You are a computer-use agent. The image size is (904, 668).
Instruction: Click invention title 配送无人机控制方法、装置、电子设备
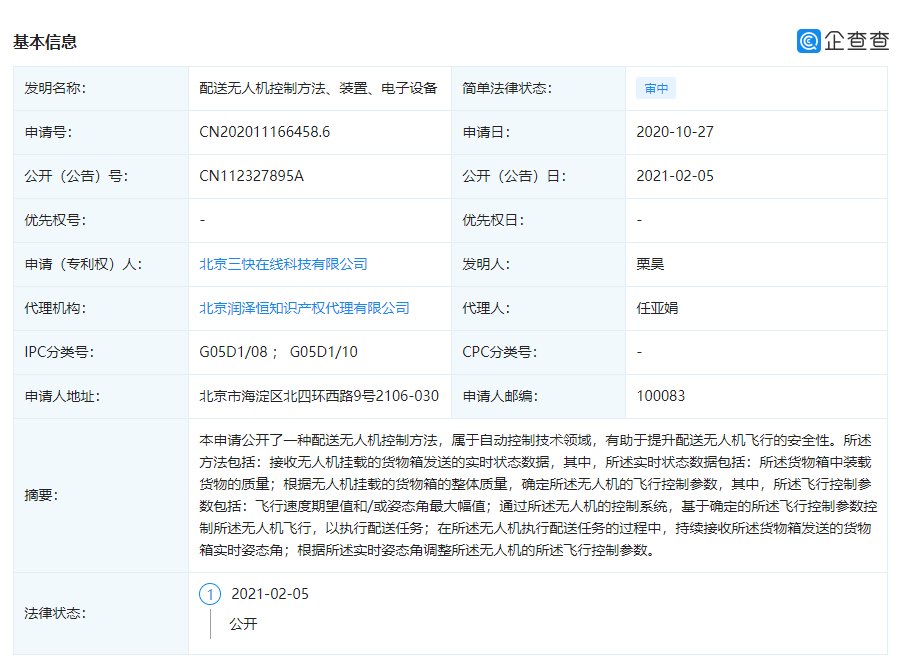318,88
